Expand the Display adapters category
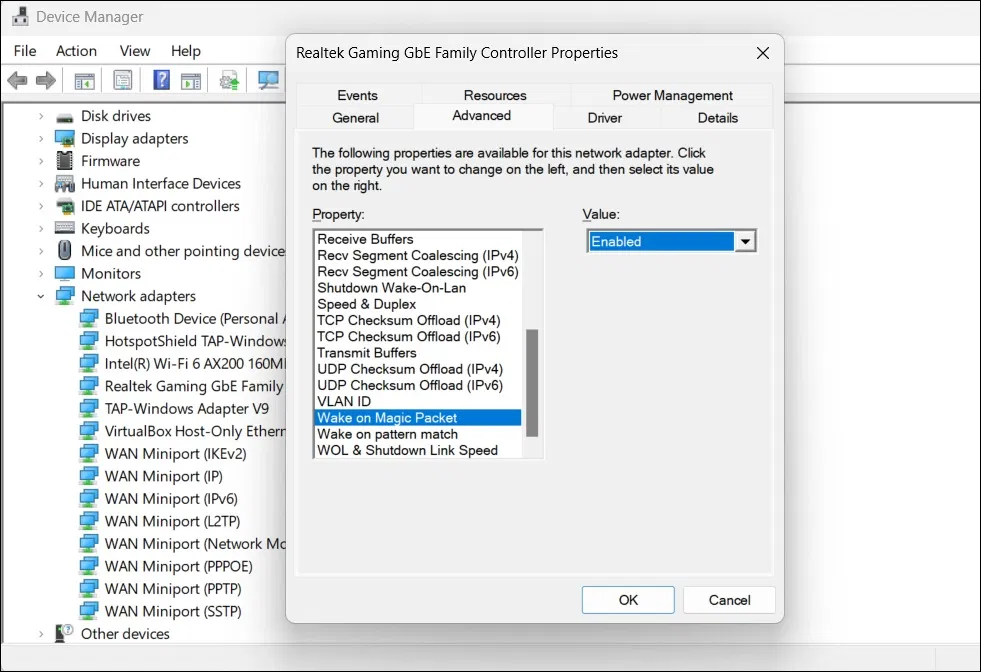The height and width of the screenshot is (672, 981). pyautogui.click(x=41, y=139)
